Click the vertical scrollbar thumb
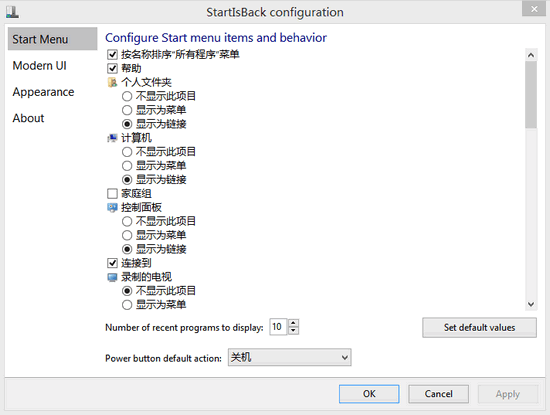550x415 pixels. click(531, 95)
